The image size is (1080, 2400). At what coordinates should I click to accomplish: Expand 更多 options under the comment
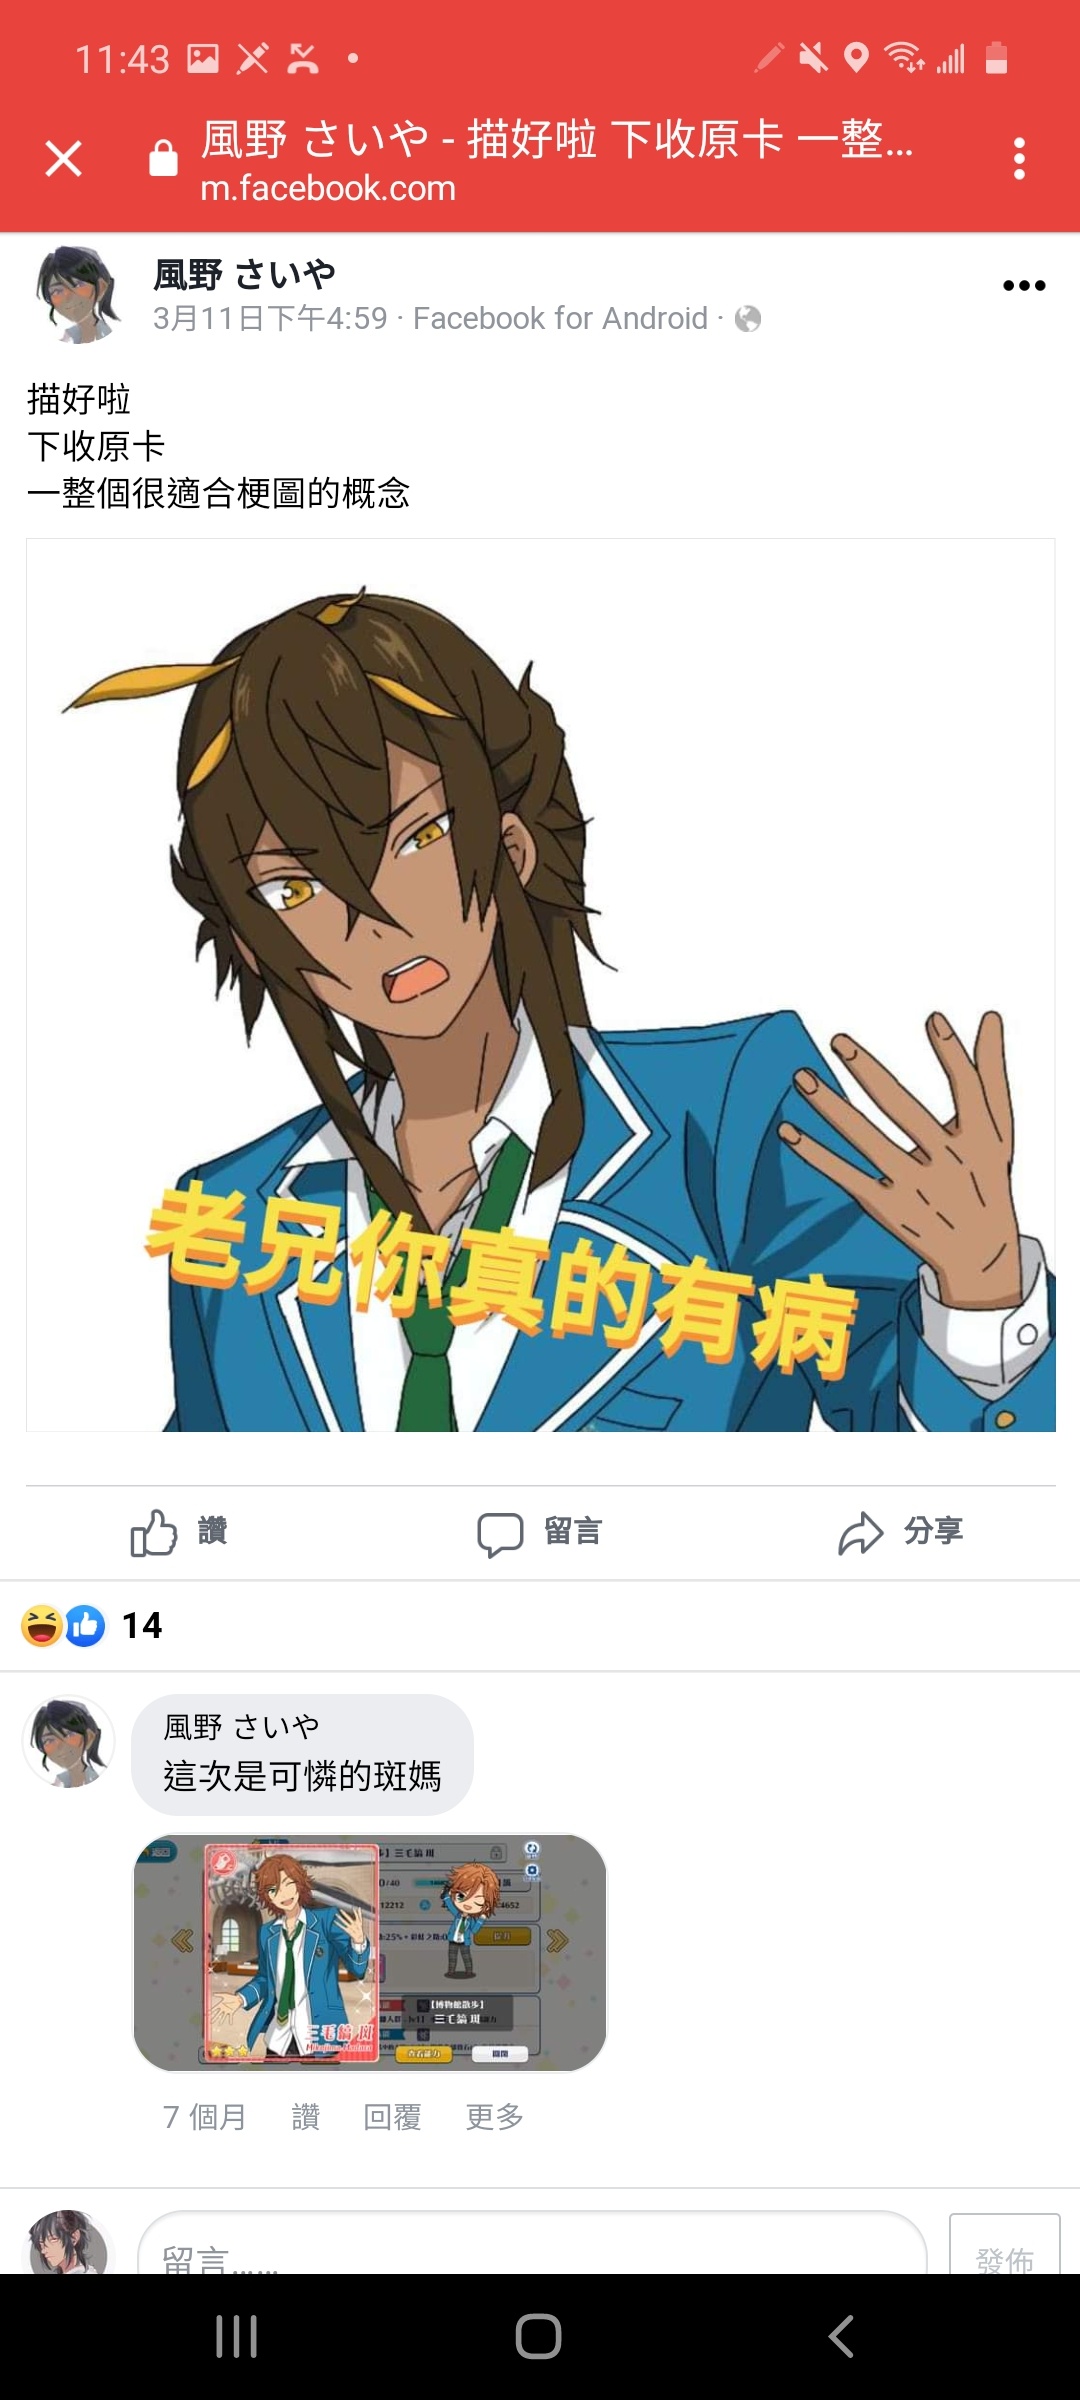coord(495,2117)
